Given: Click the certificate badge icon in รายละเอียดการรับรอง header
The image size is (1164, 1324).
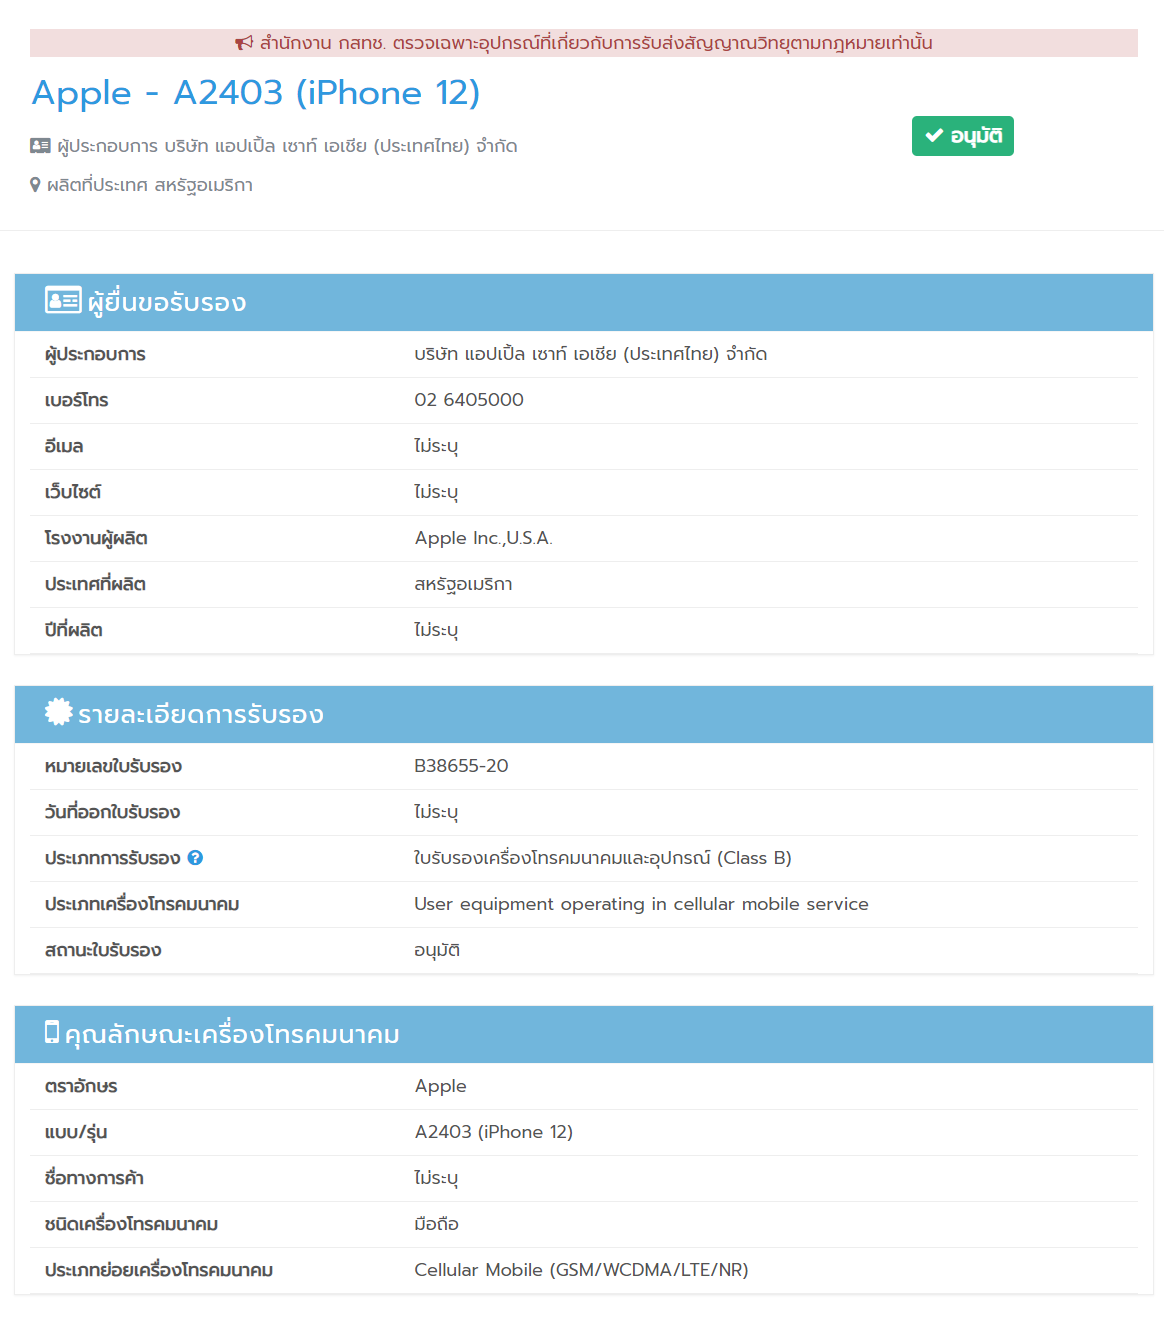Looking at the screenshot, I should [x=59, y=712].
